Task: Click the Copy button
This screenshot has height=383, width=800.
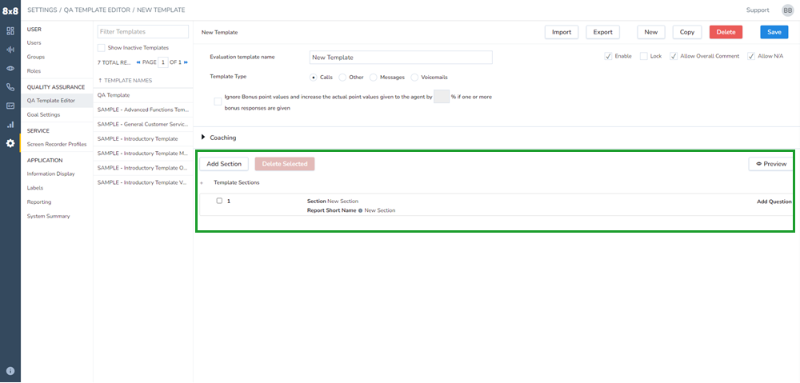Action: point(687,32)
